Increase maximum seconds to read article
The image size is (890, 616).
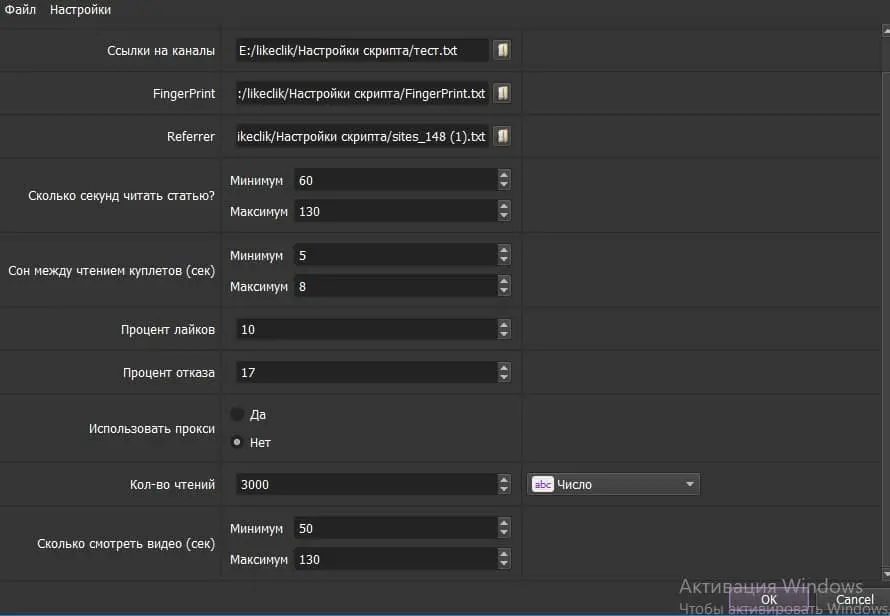tap(504, 206)
